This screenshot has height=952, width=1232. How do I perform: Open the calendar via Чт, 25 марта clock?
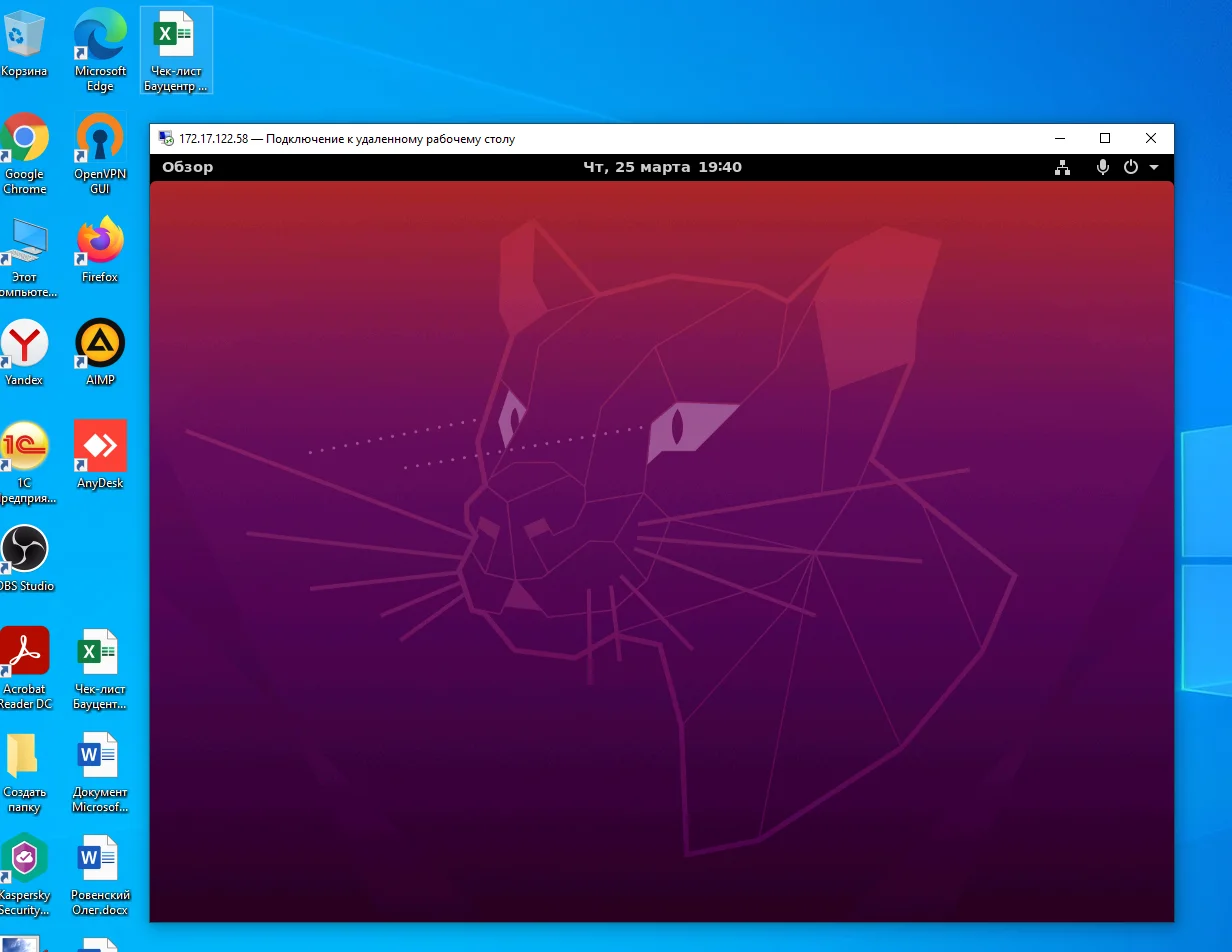coord(662,167)
